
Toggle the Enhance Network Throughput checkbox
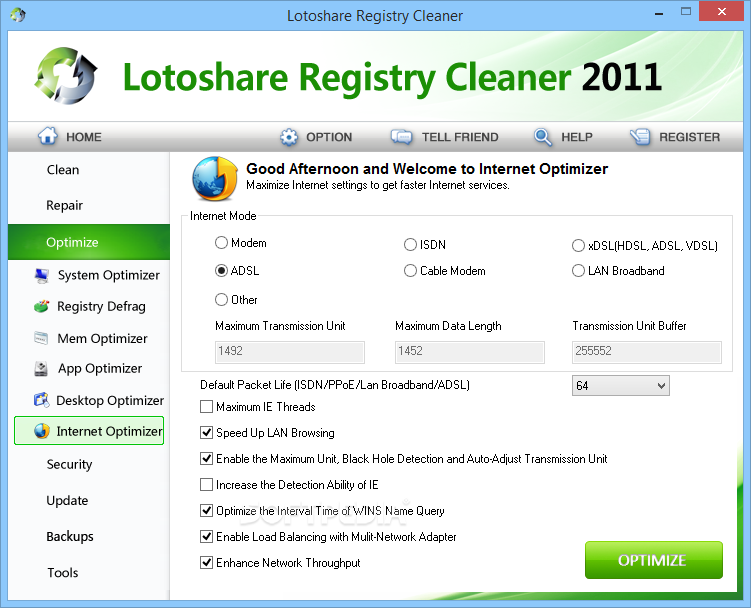(x=206, y=562)
